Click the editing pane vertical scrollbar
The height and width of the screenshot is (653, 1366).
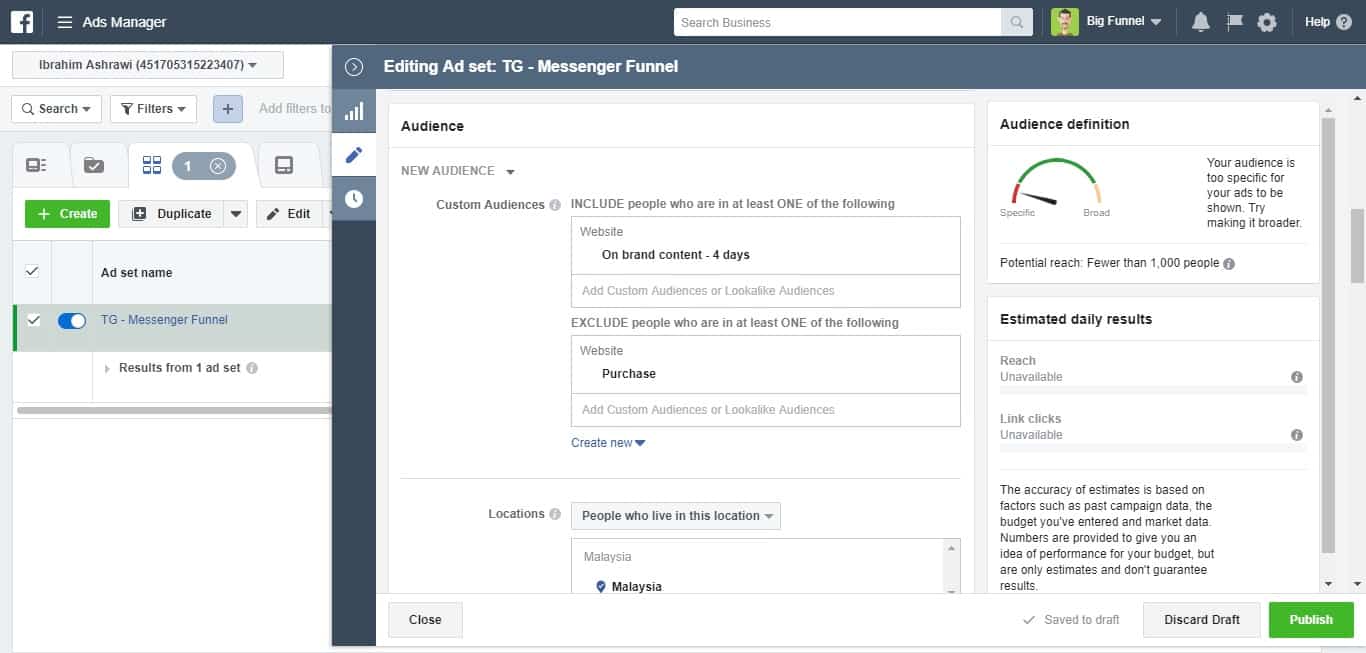pyautogui.click(x=1357, y=245)
